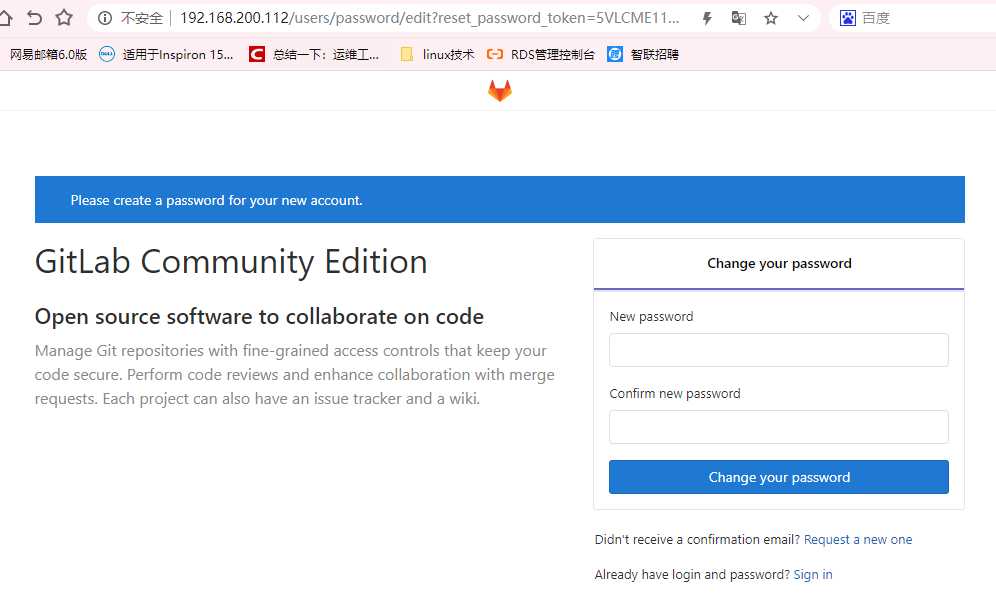Viewport: 996px width, 596px height.
Task: Click the 'Manage Git repositories' description paragraph
Action: coord(295,375)
